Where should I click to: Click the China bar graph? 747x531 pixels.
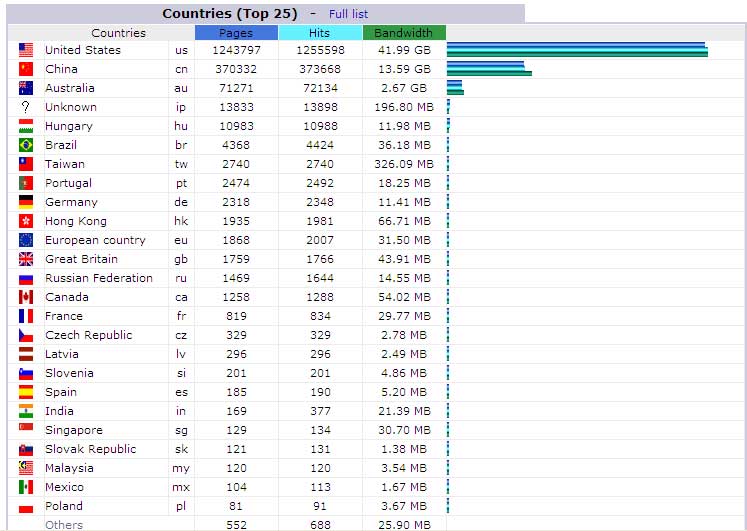pos(489,69)
